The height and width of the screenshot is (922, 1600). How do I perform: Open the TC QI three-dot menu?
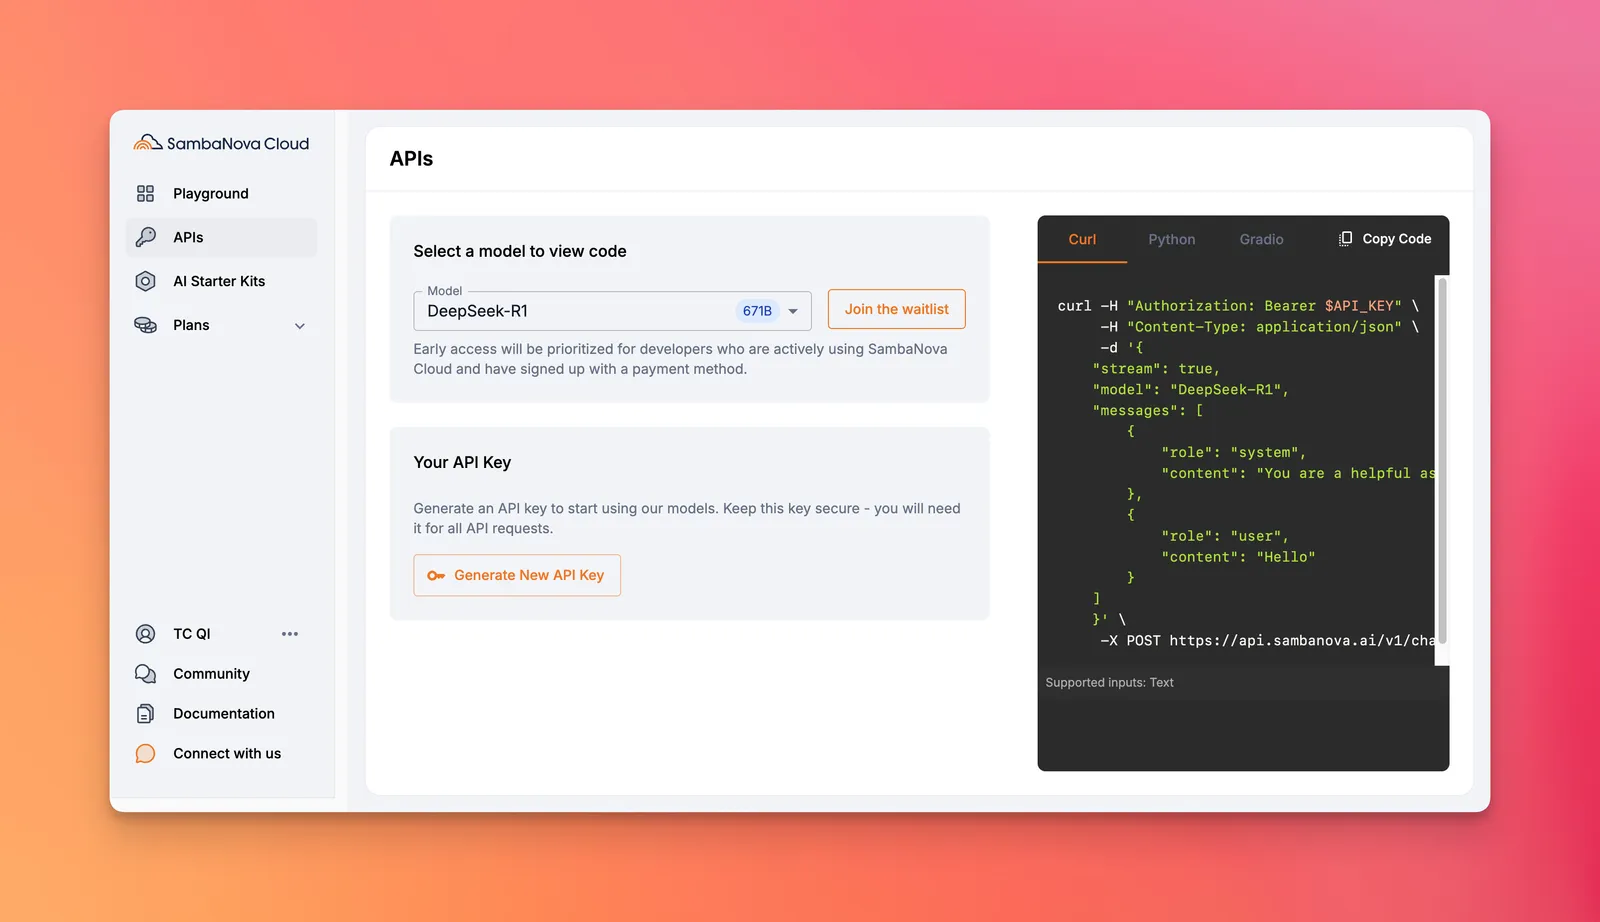[290, 634]
